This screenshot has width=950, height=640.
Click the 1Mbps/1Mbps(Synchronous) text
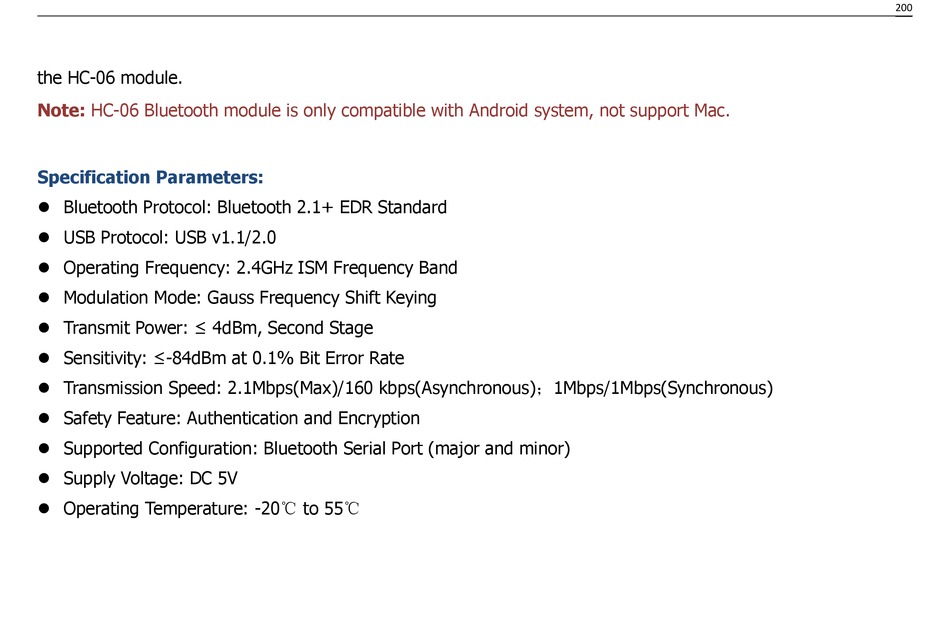click(663, 388)
